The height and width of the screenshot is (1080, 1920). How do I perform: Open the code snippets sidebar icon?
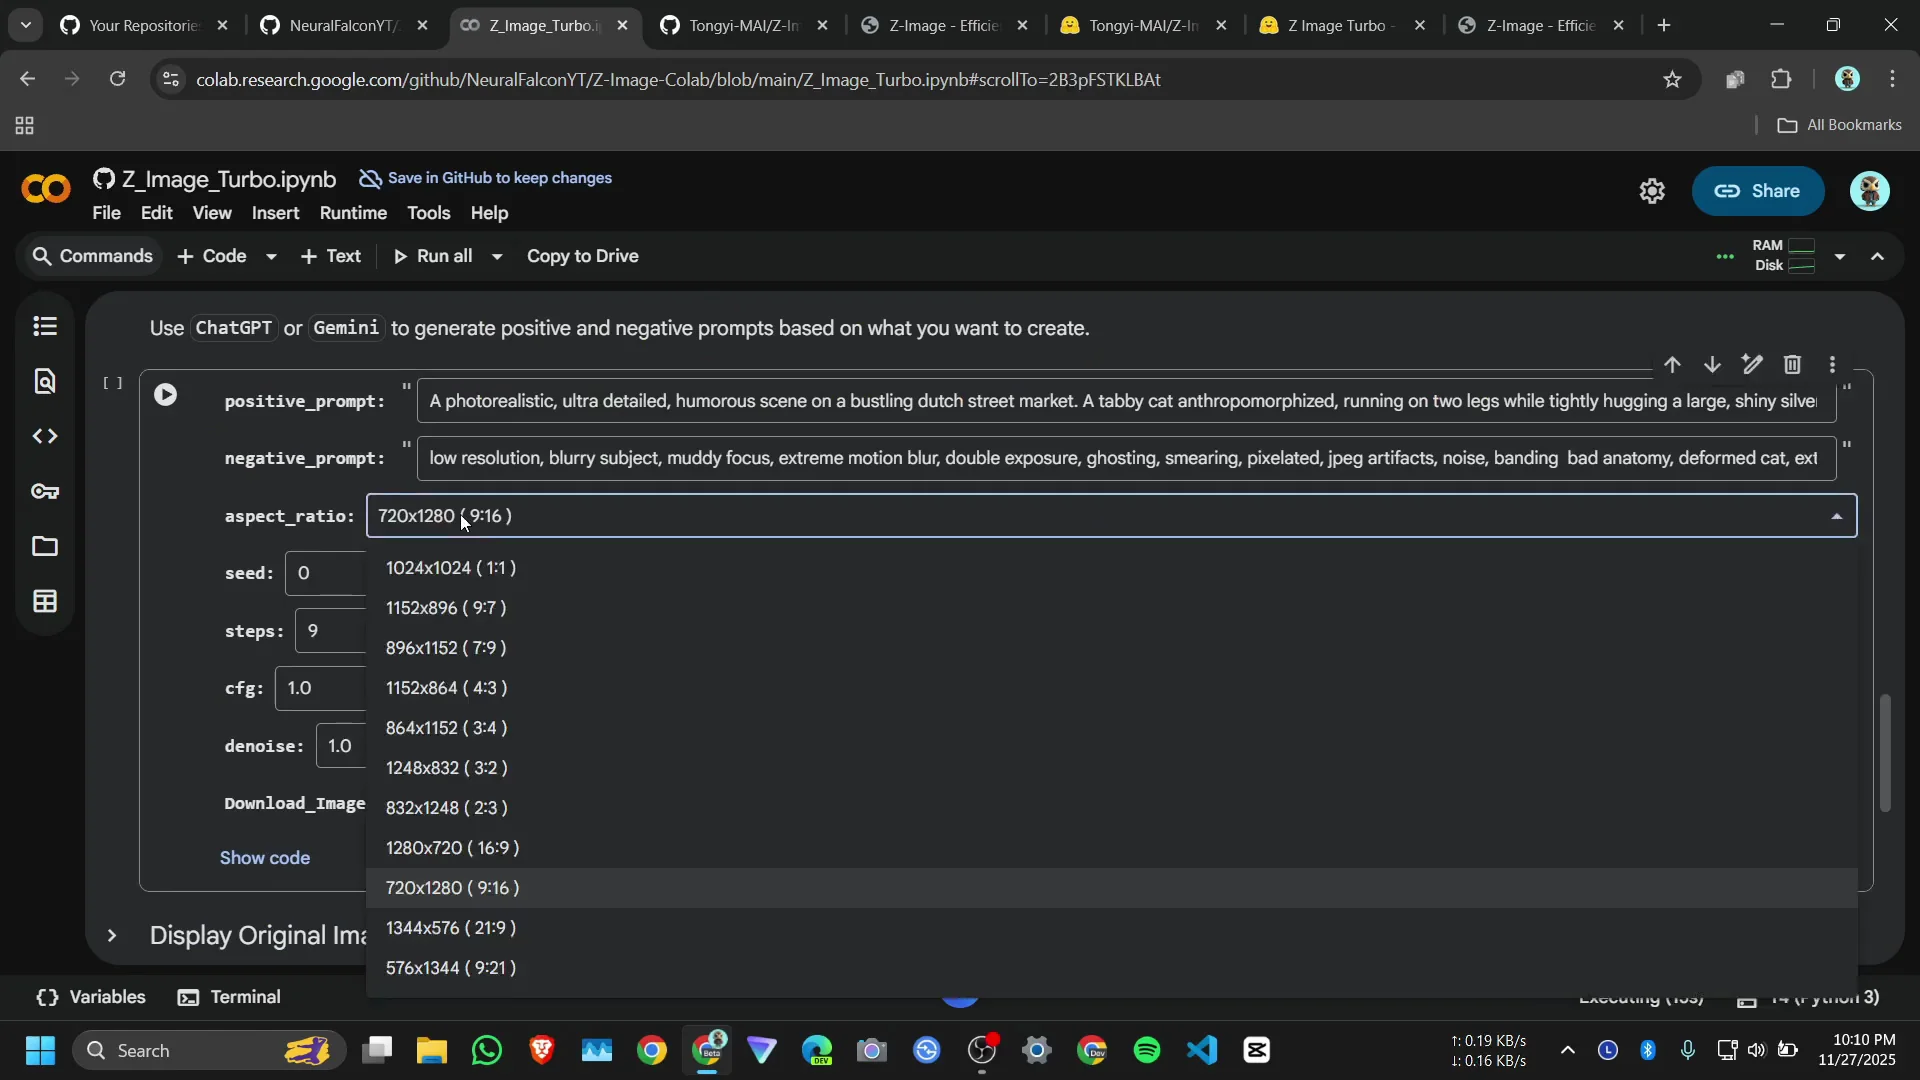(45, 436)
